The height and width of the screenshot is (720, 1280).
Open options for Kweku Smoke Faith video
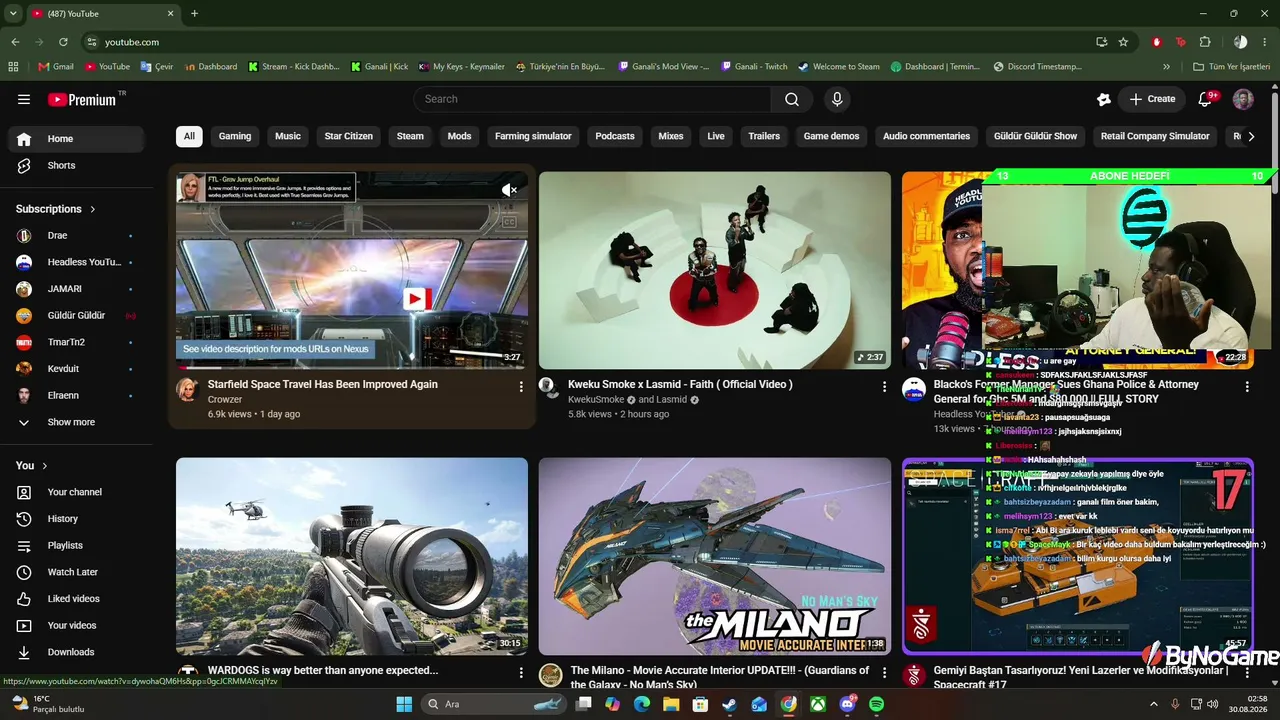[x=884, y=386]
